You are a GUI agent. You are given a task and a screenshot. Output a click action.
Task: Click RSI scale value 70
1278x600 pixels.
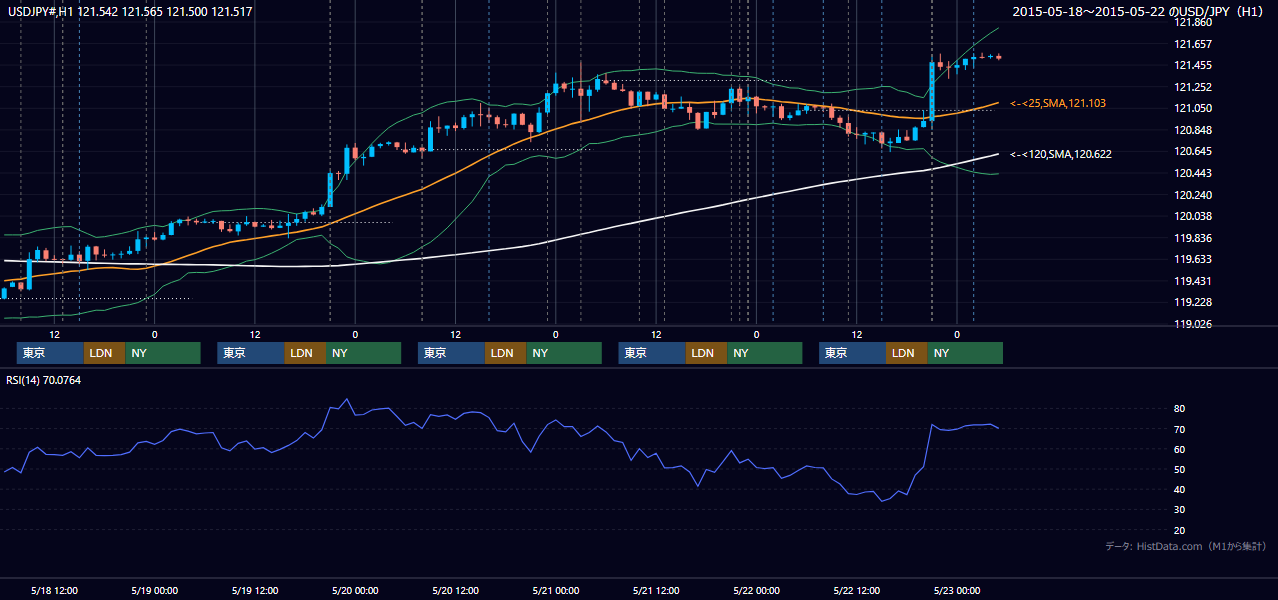[x=1180, y=429]
